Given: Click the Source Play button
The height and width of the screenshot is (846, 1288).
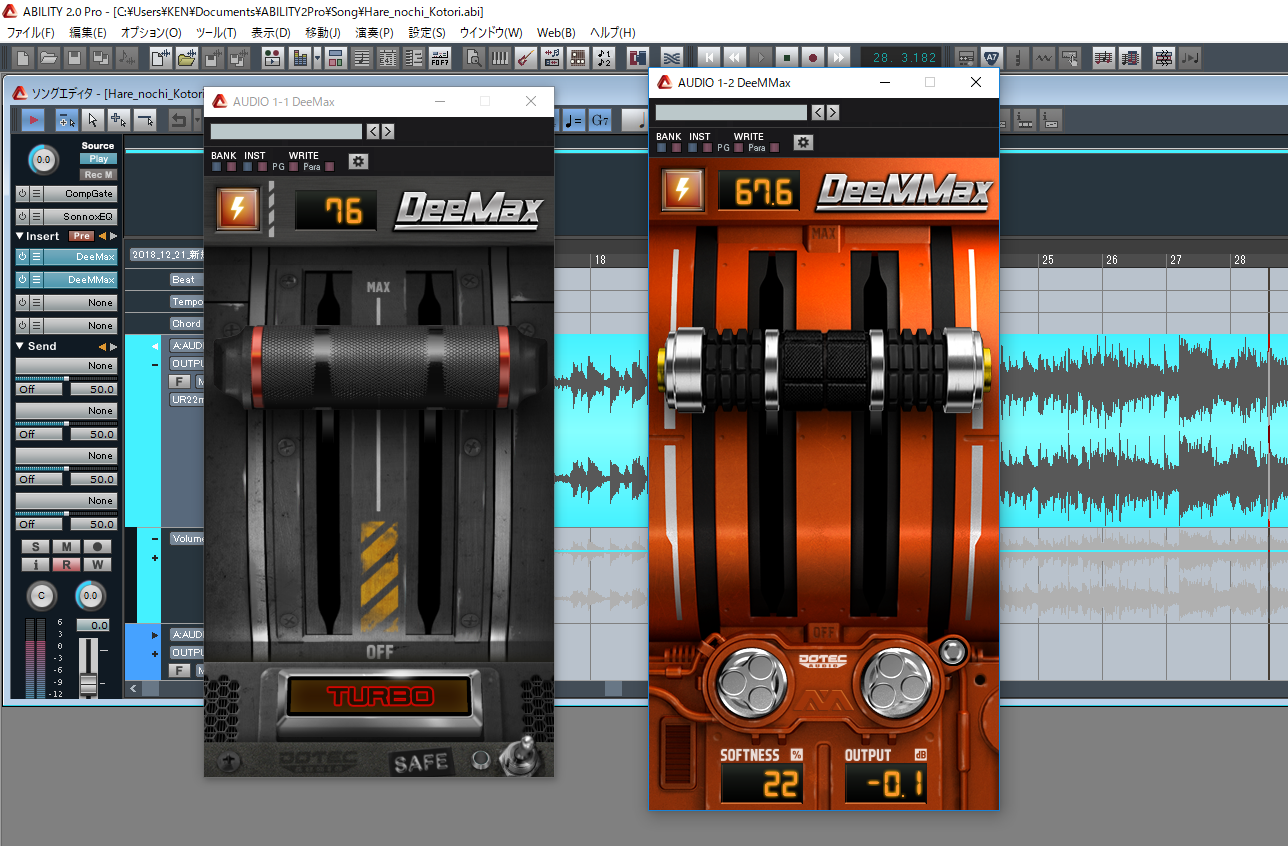Looking at the screenshot, I should coord(99,159).
